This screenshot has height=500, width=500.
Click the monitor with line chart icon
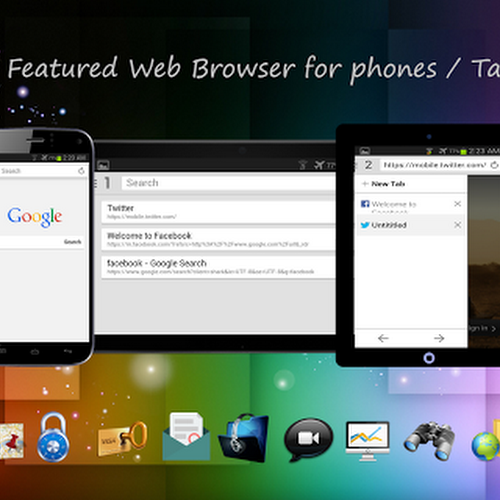[368, 440]
